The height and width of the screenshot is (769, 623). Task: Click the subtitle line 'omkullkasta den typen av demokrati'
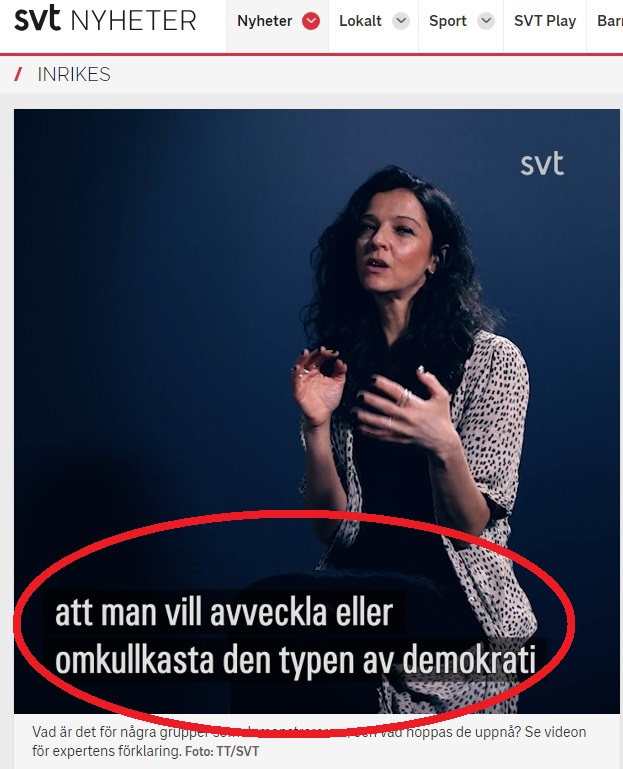[295, 660]
